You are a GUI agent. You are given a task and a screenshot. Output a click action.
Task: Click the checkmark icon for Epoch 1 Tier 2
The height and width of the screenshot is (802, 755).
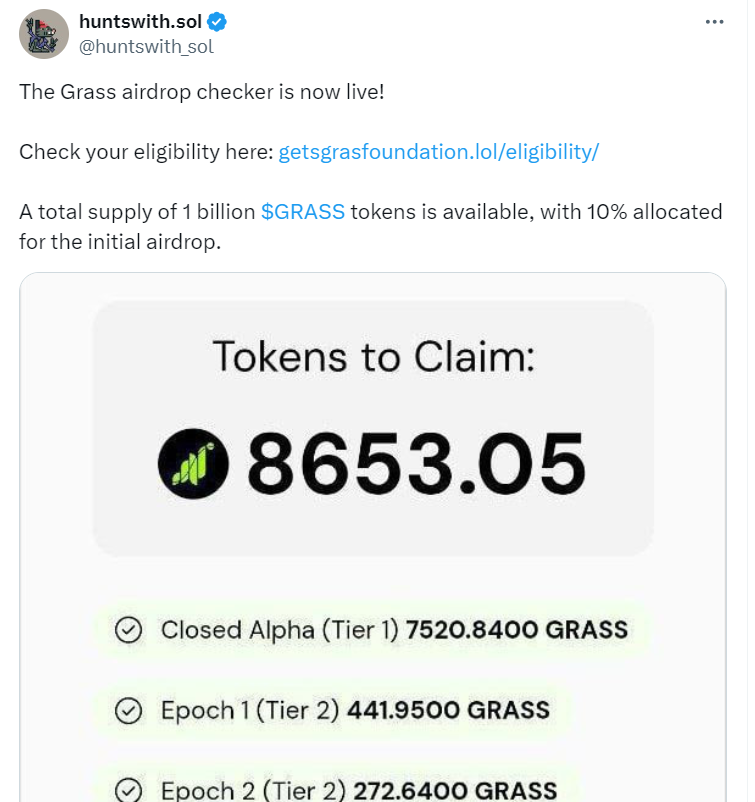click(x=127, y=710)
